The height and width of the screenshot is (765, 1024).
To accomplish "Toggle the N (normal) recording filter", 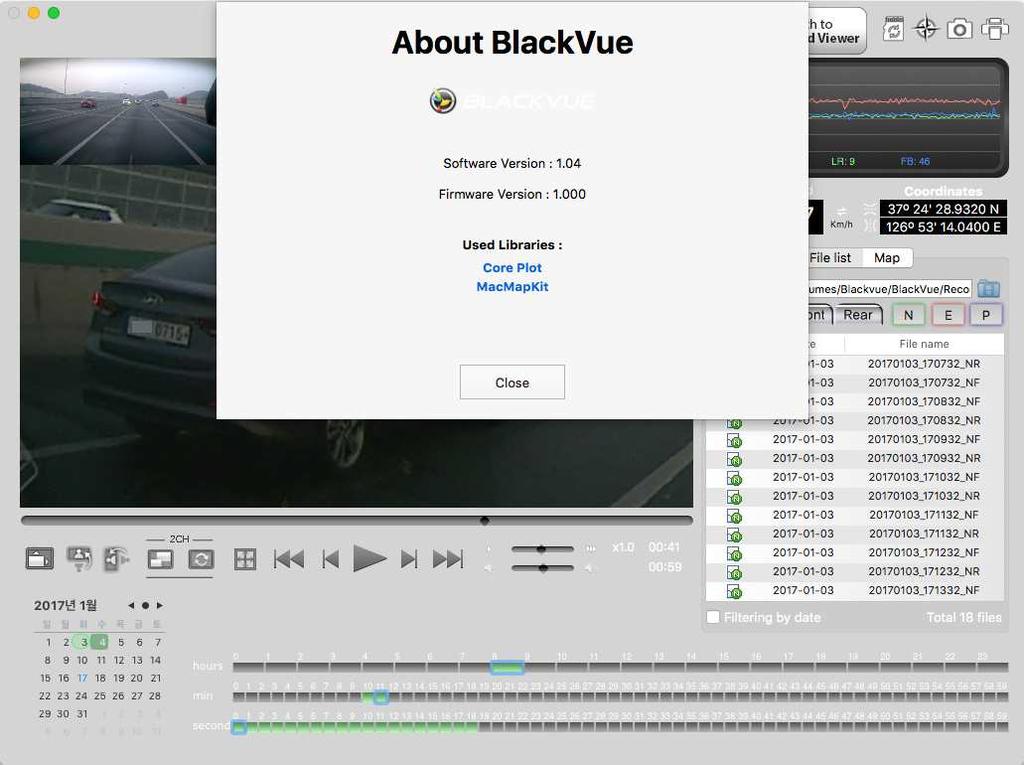I will tap(908, 315).
